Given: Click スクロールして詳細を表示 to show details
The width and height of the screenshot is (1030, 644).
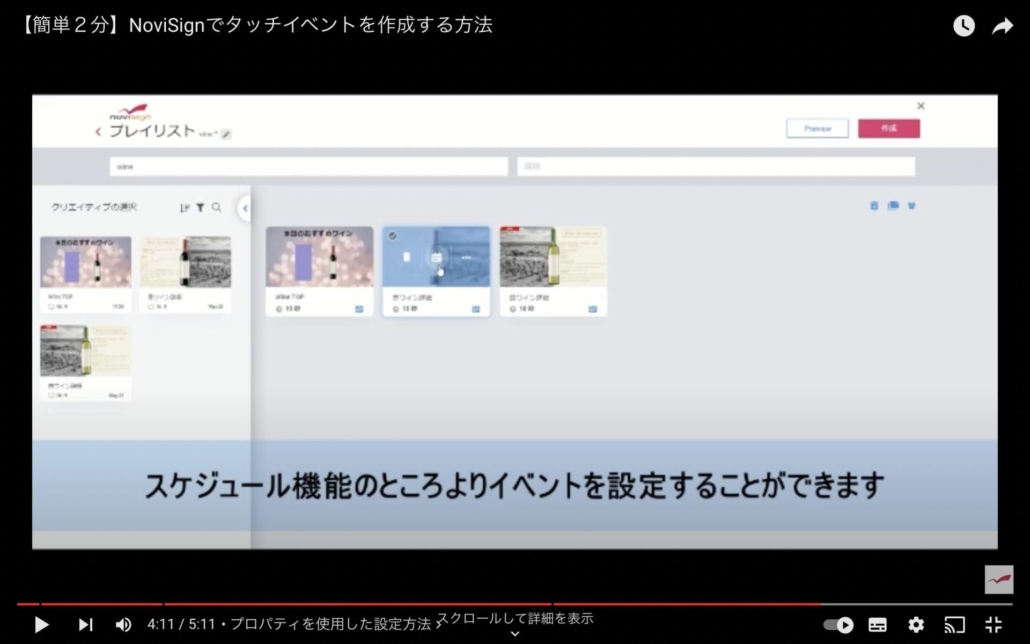Looking at the screenshot, I should 515,618.
